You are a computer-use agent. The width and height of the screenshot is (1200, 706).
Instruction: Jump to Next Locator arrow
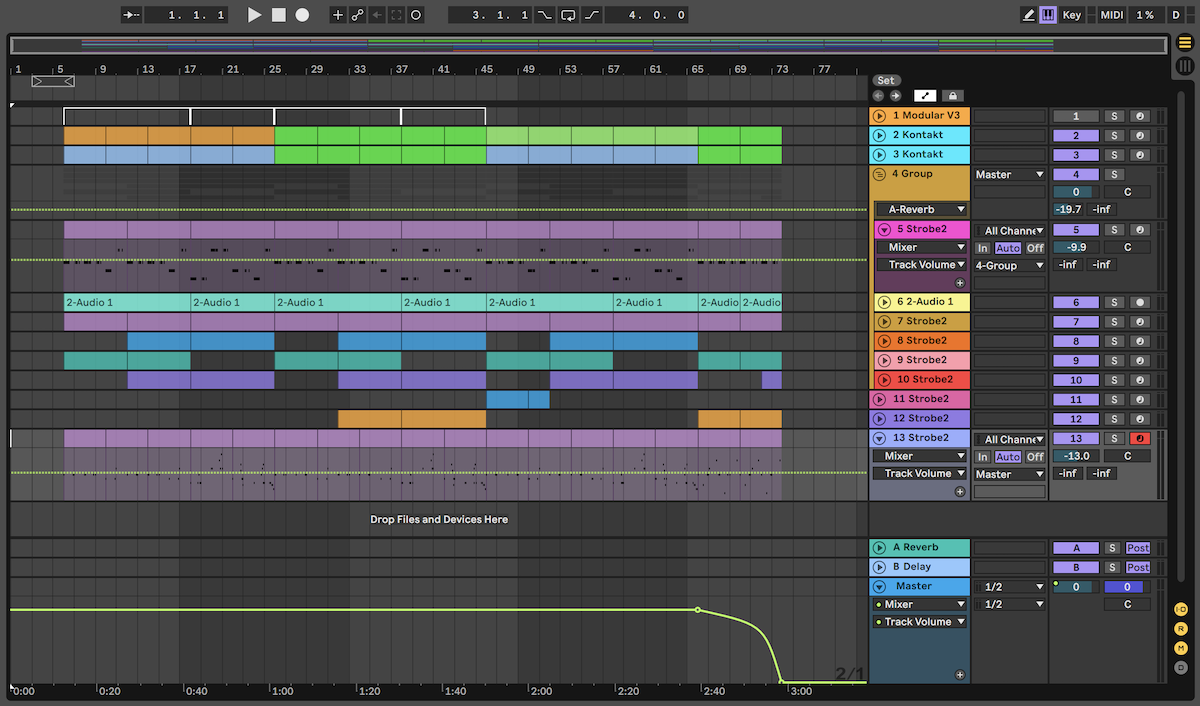895,96
